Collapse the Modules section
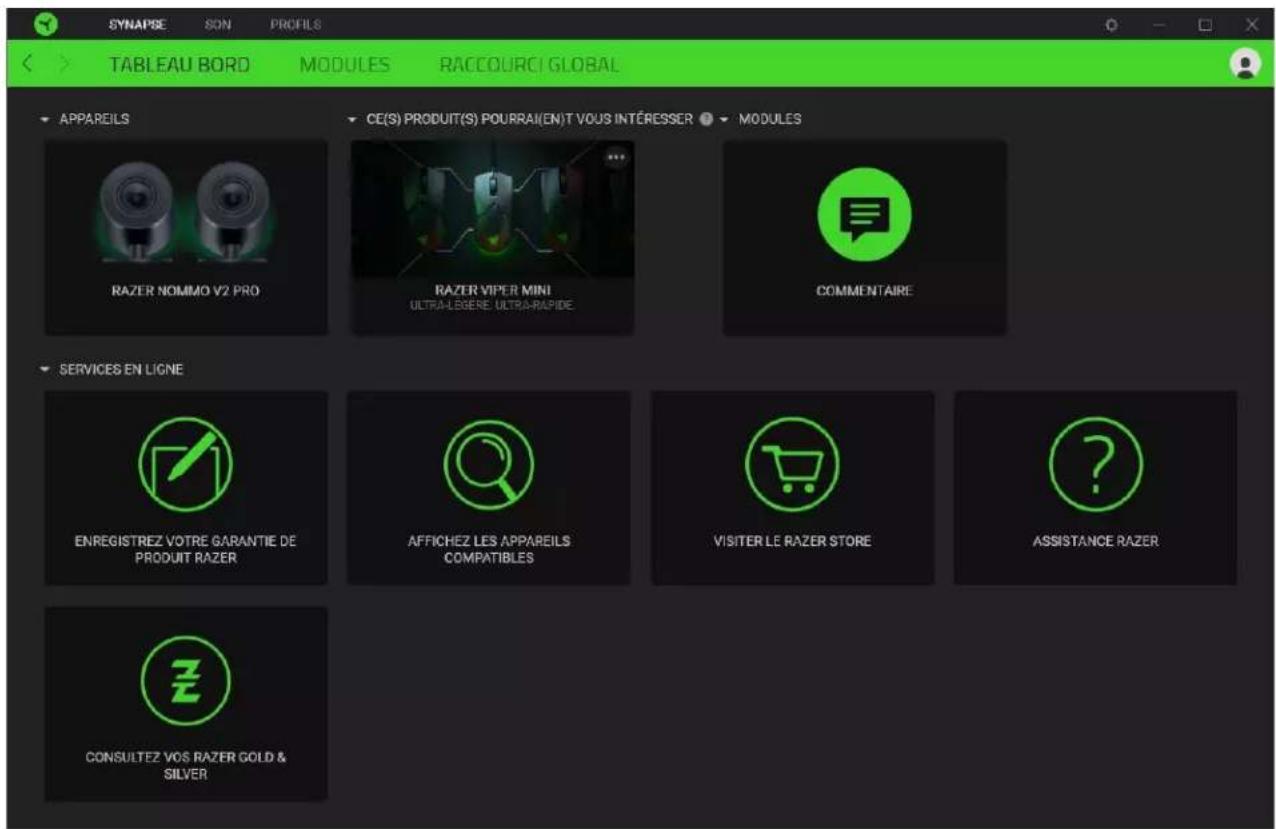 coord(723,119)
